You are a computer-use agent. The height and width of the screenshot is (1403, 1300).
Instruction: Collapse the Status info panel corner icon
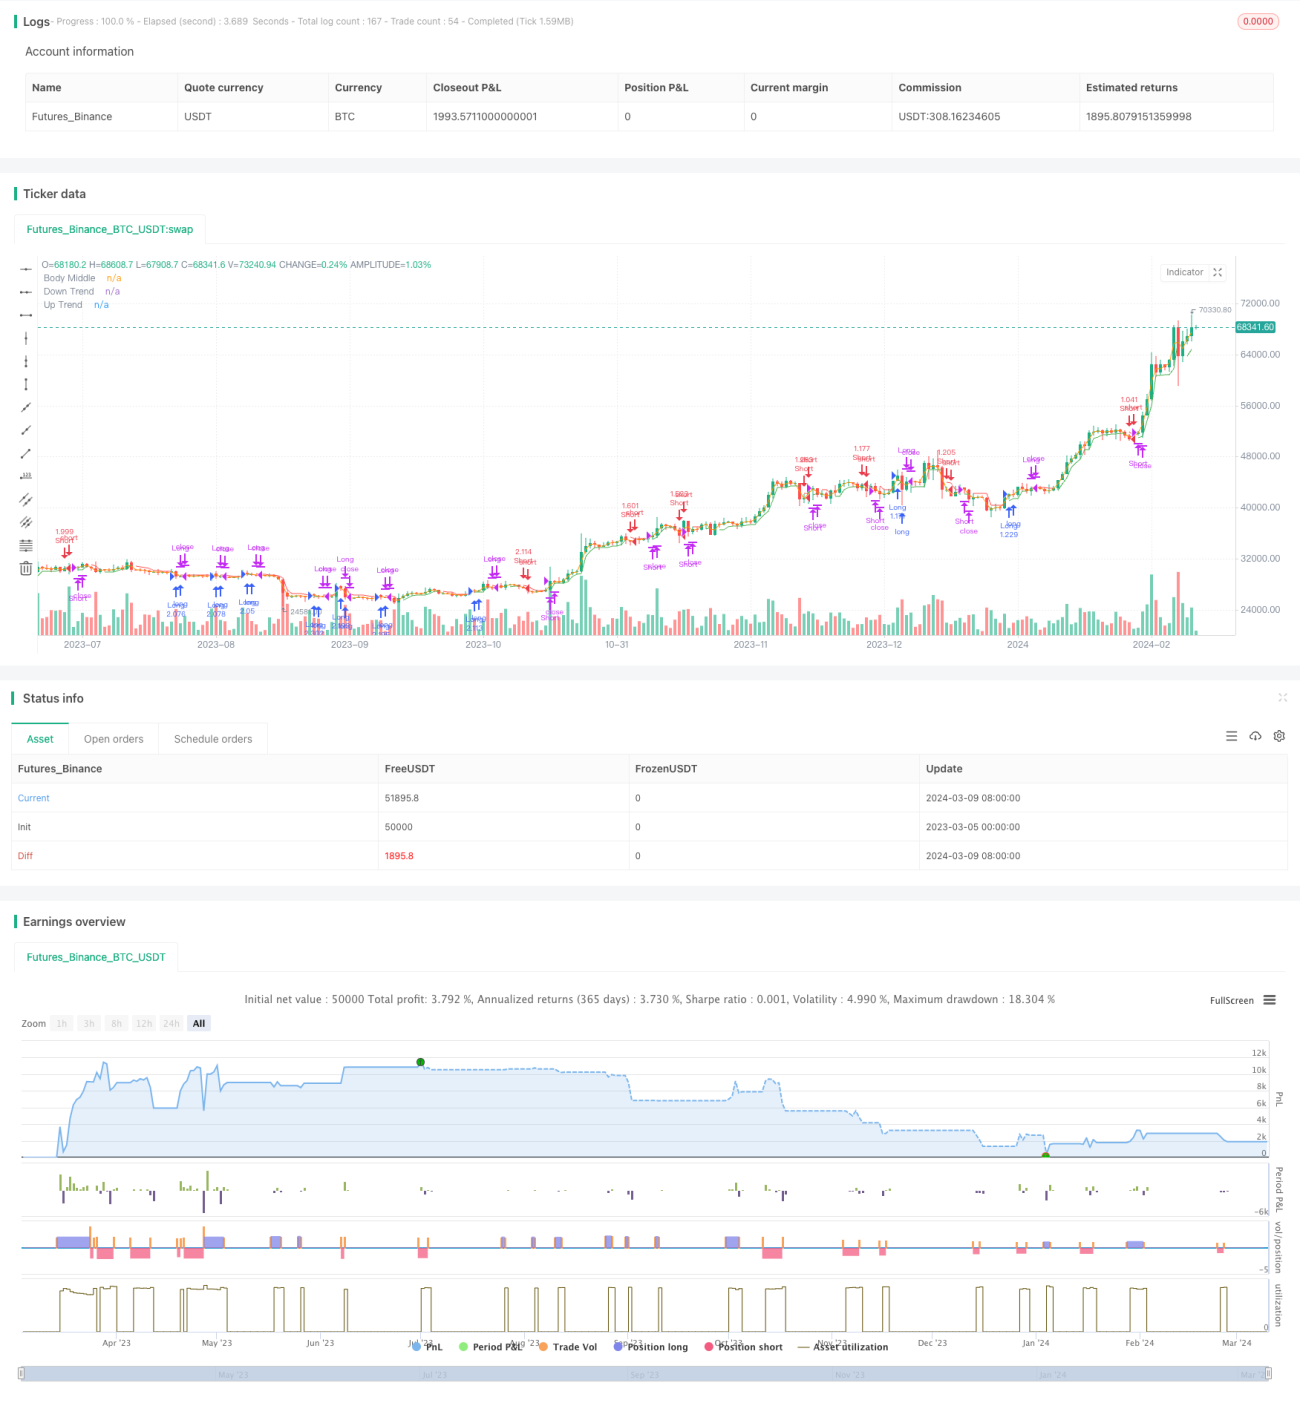point(1282,697)
